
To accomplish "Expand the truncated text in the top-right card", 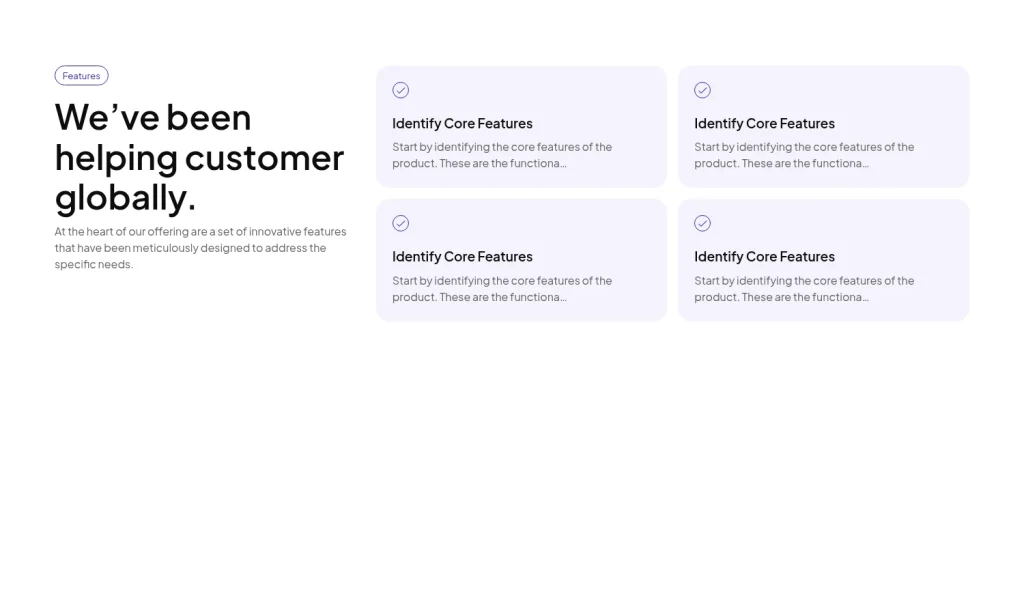I will [x=804, y=155].
